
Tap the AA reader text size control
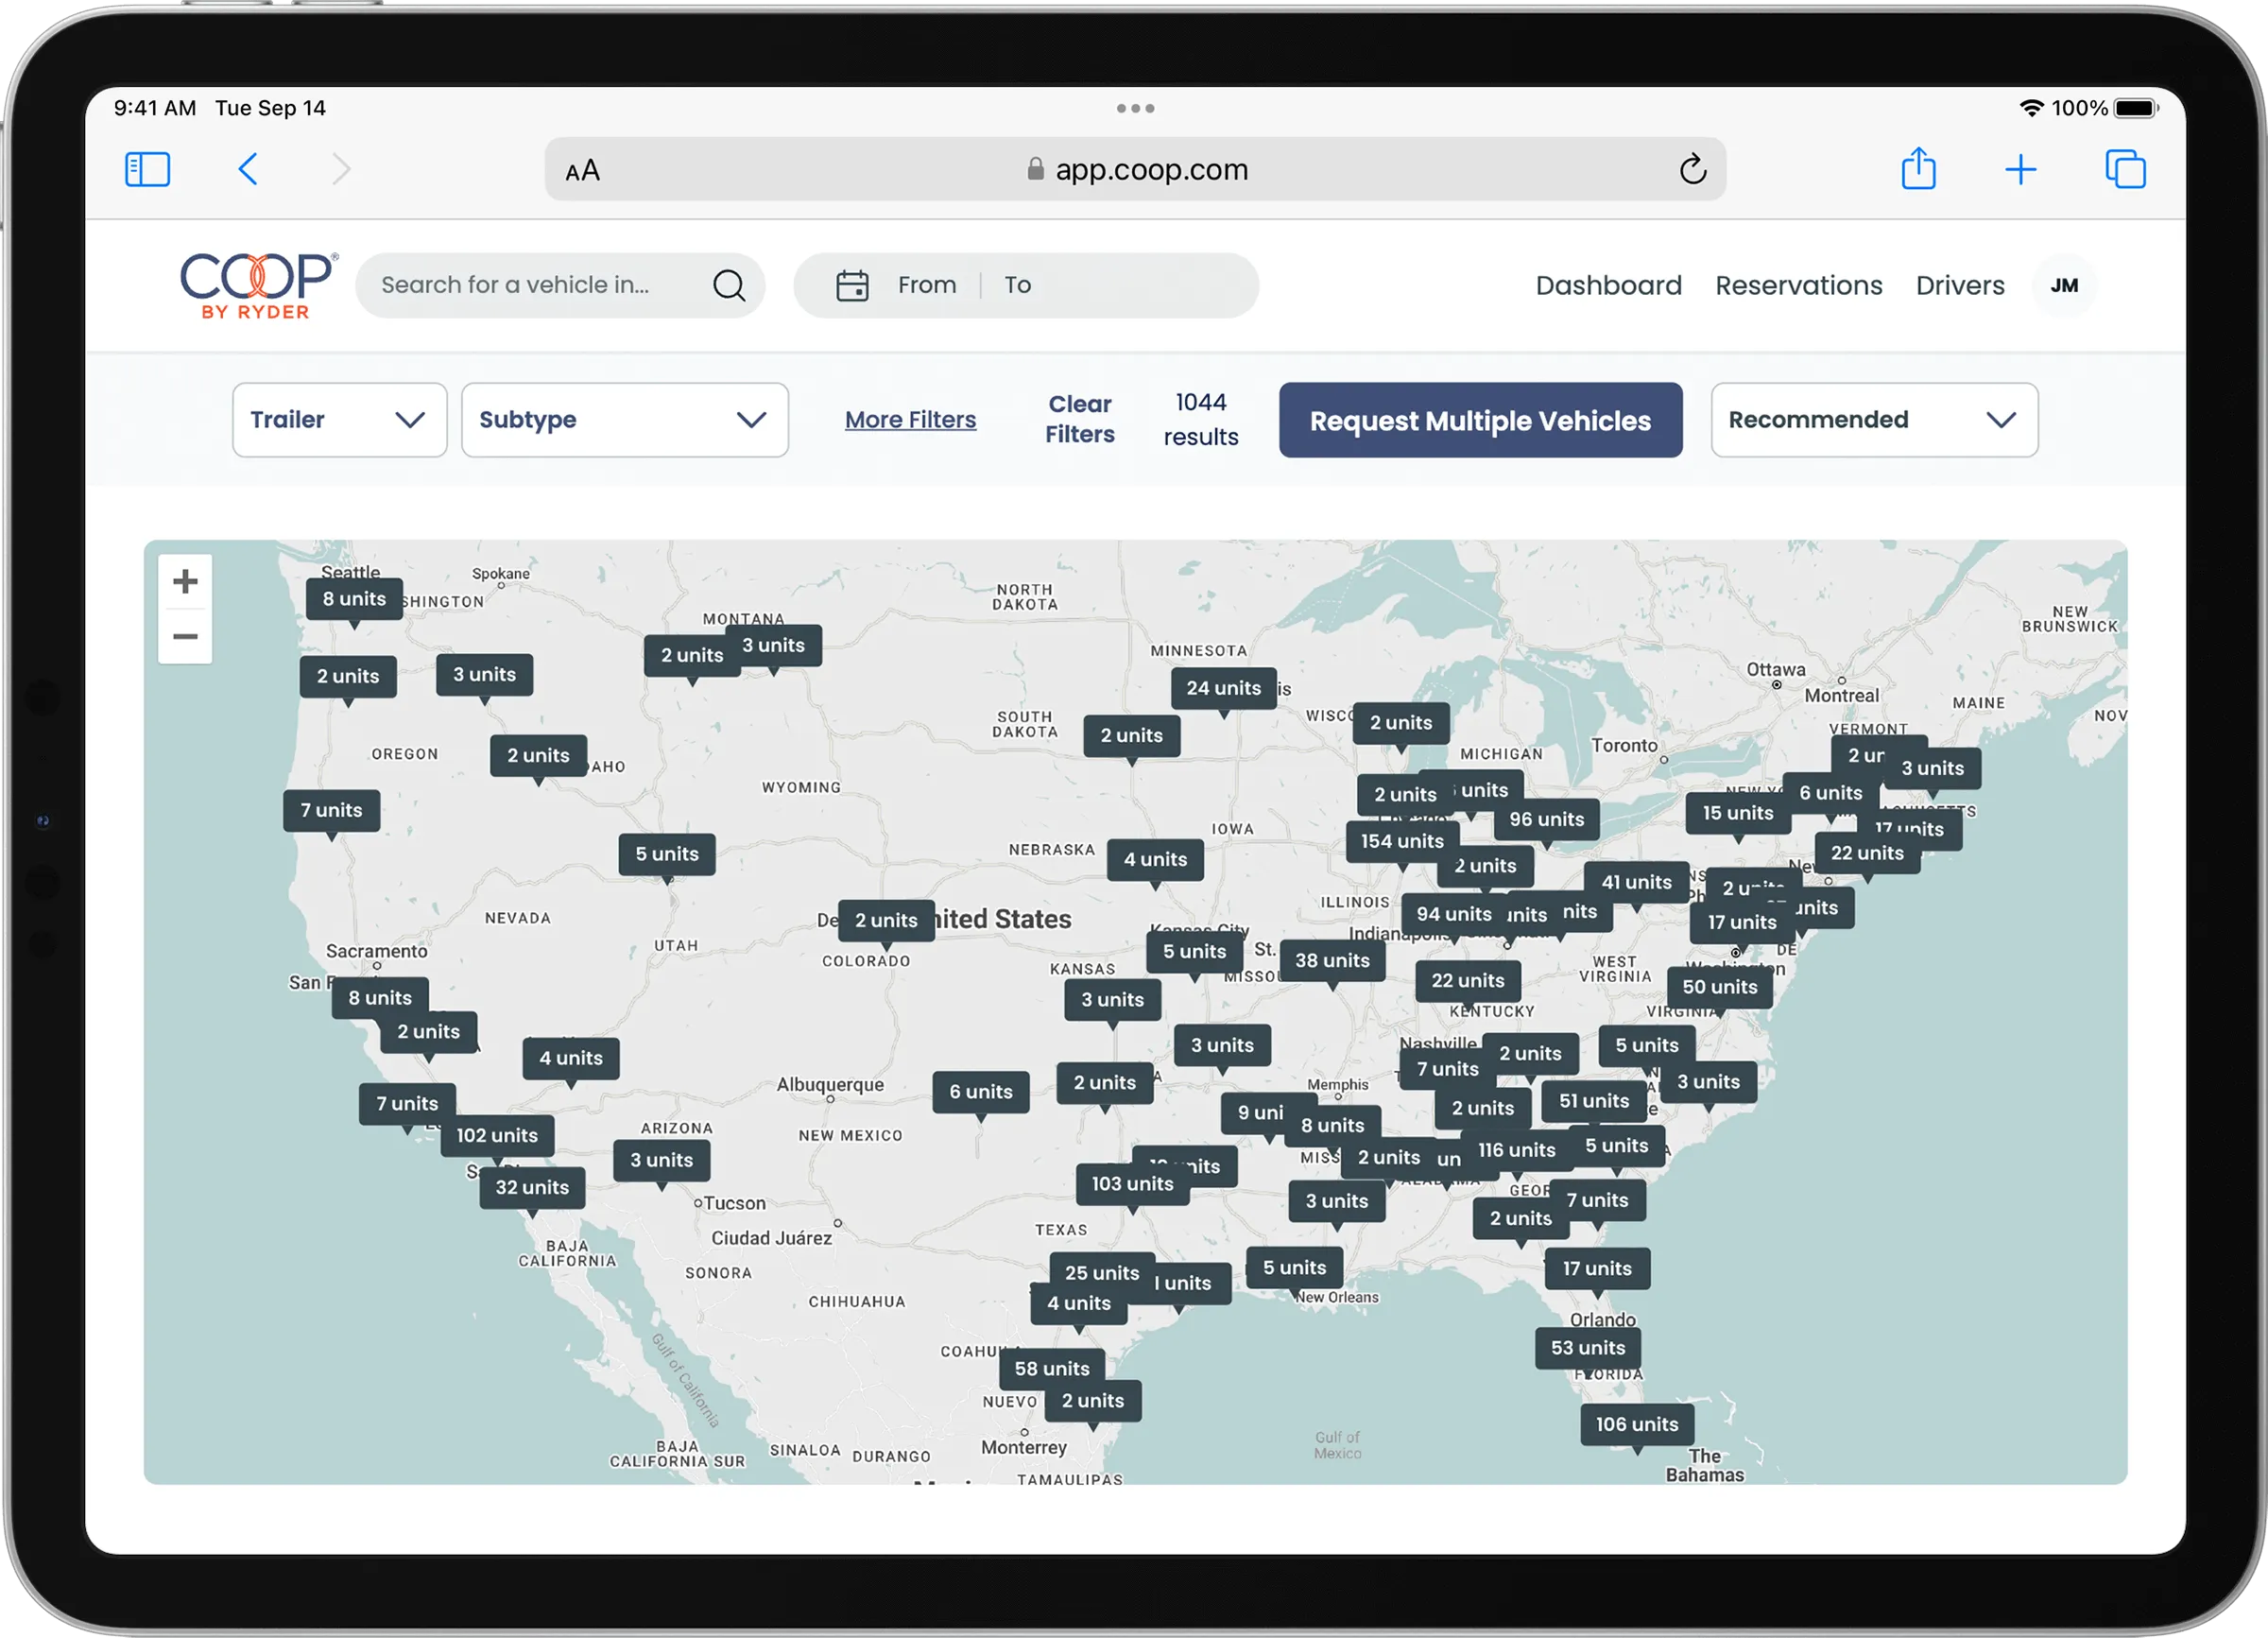click(582, 171)
